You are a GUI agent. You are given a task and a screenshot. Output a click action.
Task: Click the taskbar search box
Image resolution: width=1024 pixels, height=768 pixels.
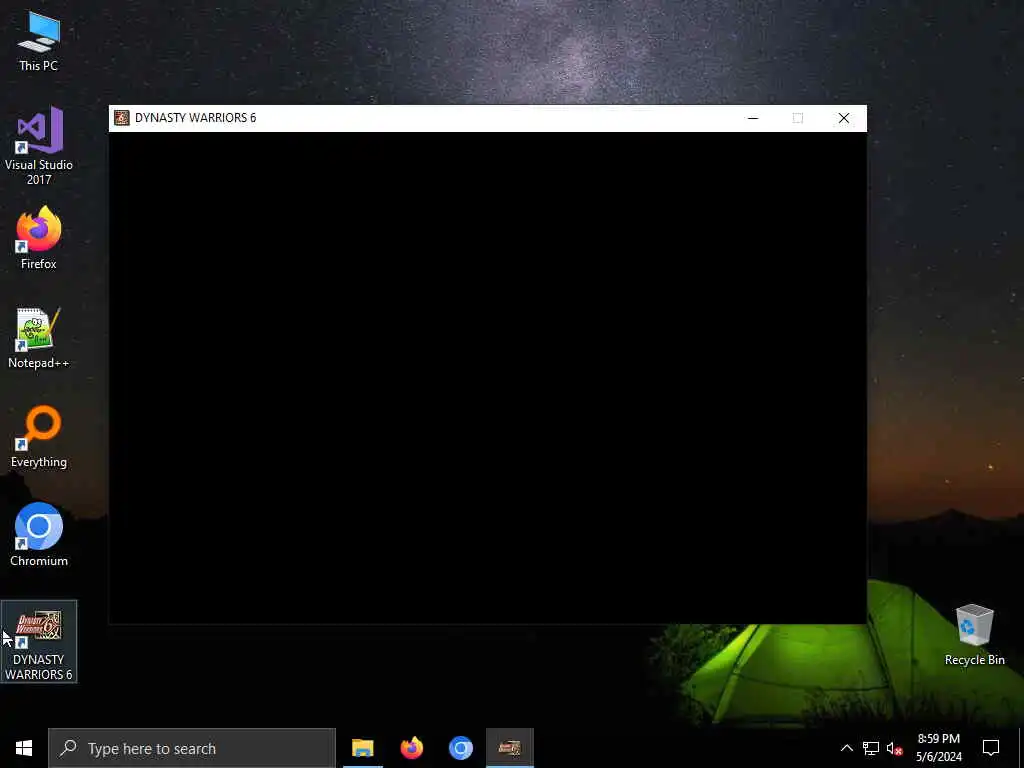point(192,748)
